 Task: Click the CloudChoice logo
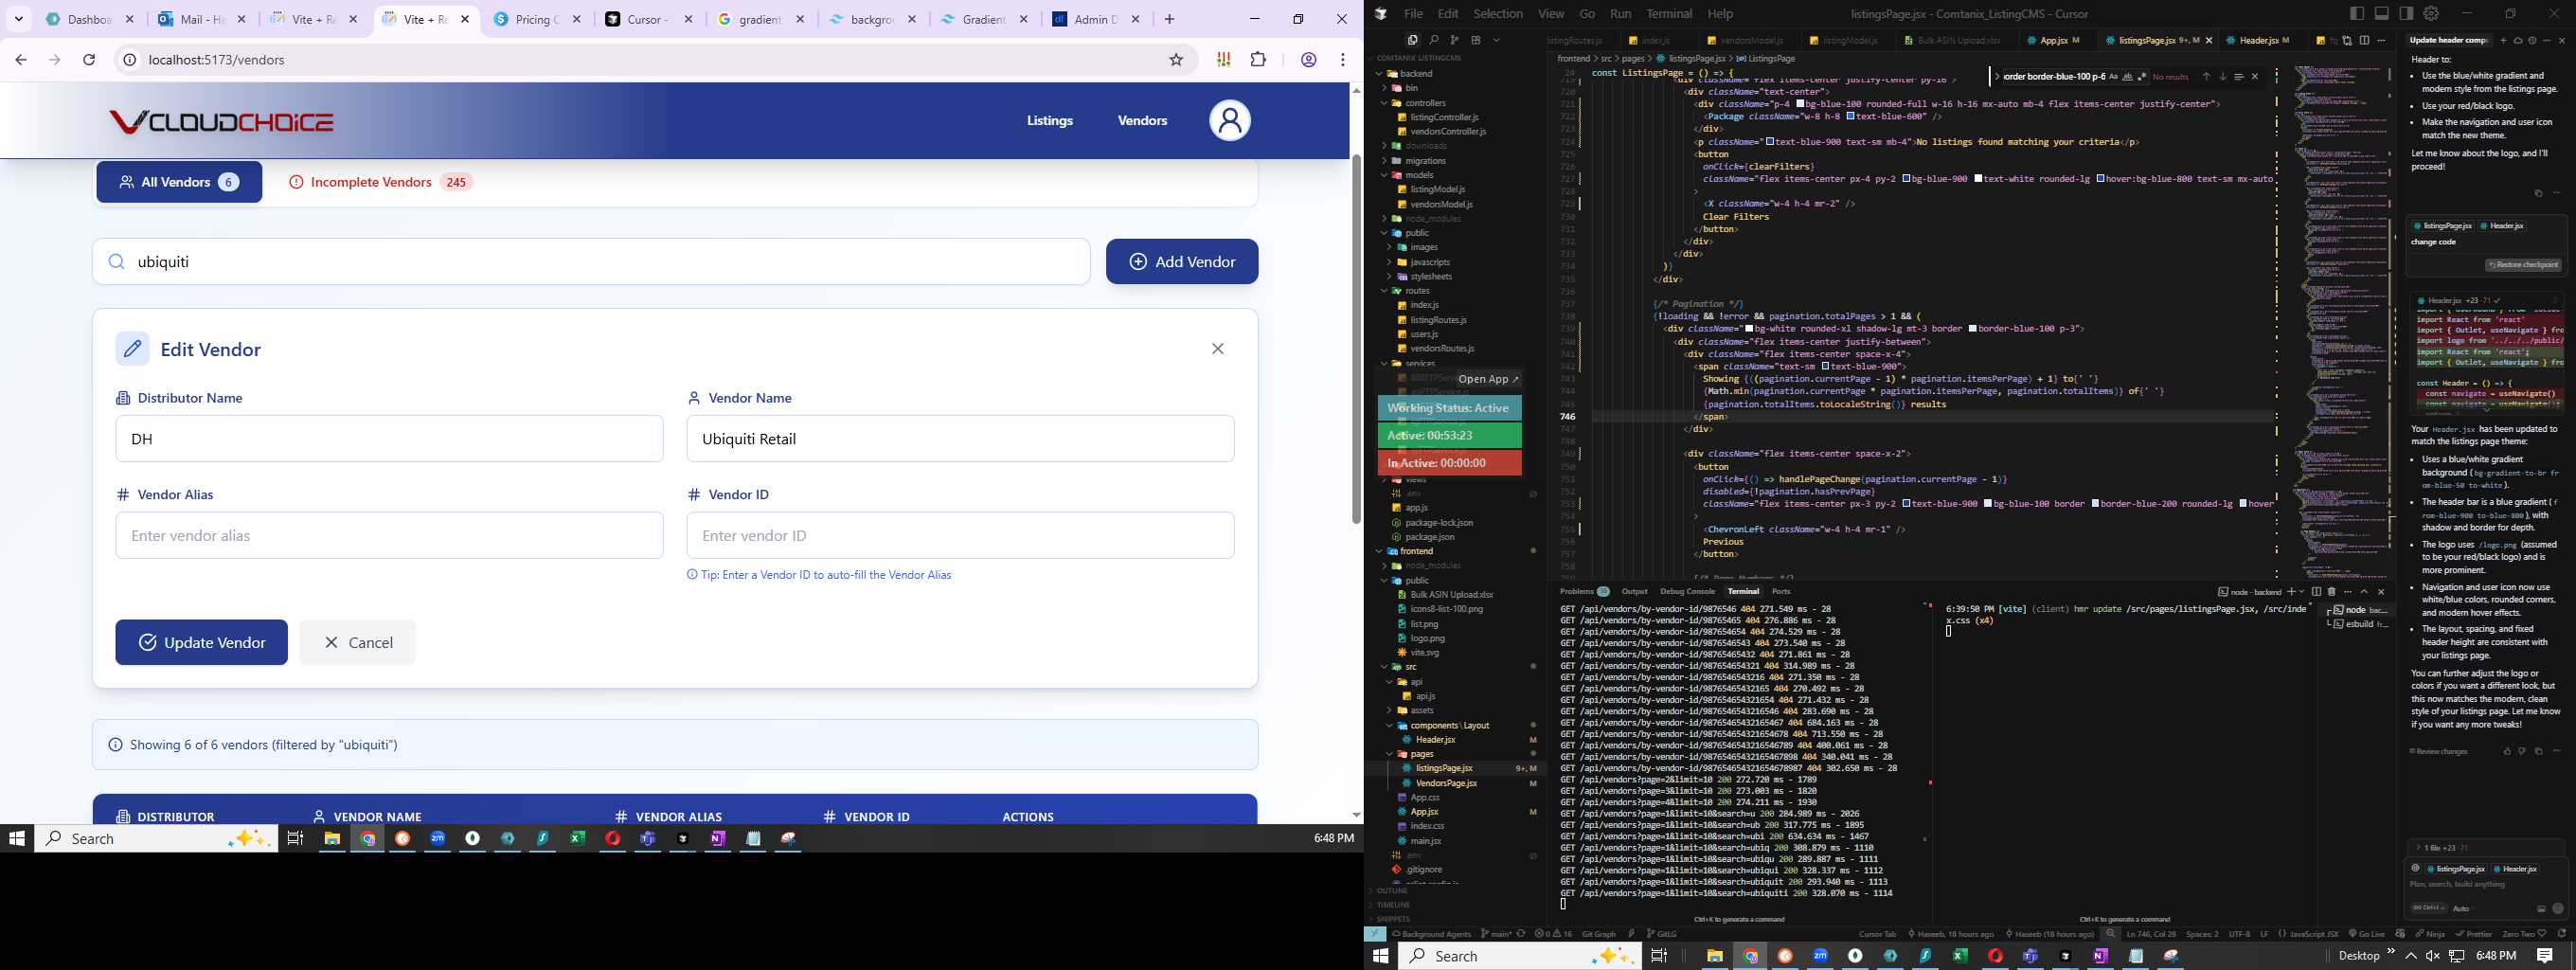click(x=221, y=122)
